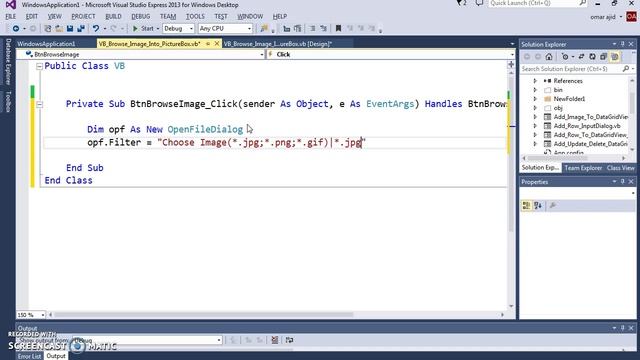Open the VIEW menu

pos(54,16)
